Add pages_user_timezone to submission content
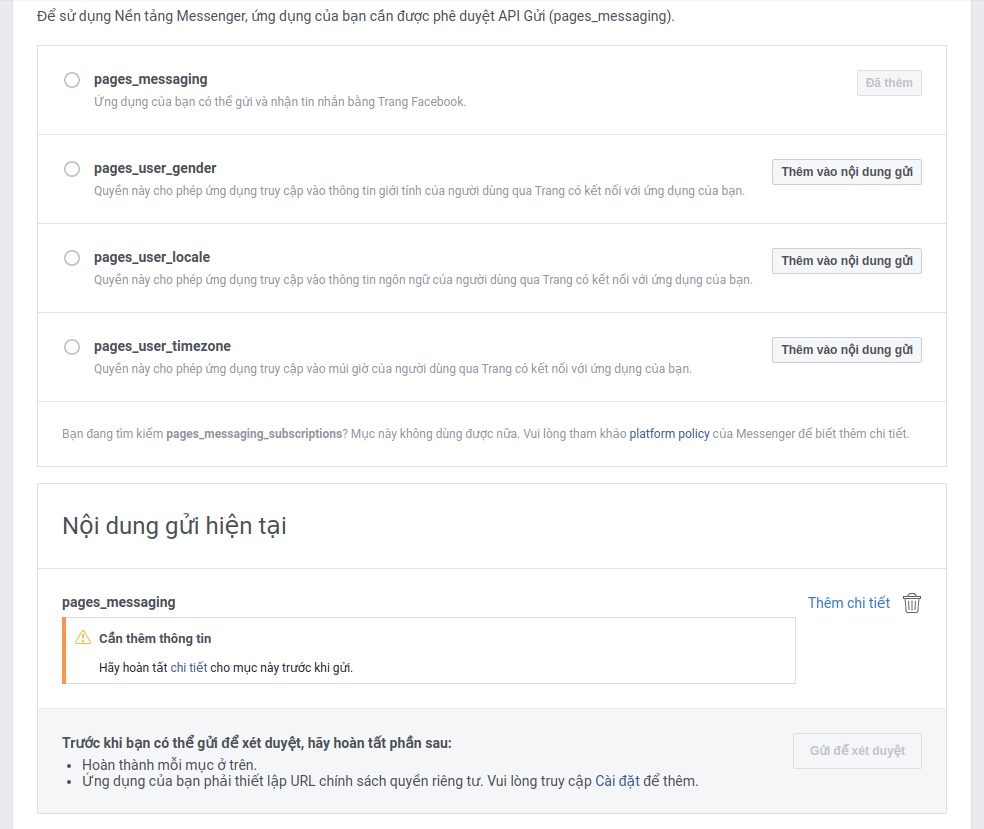This screenshot has width=984, height=829. tap(846, 350)
